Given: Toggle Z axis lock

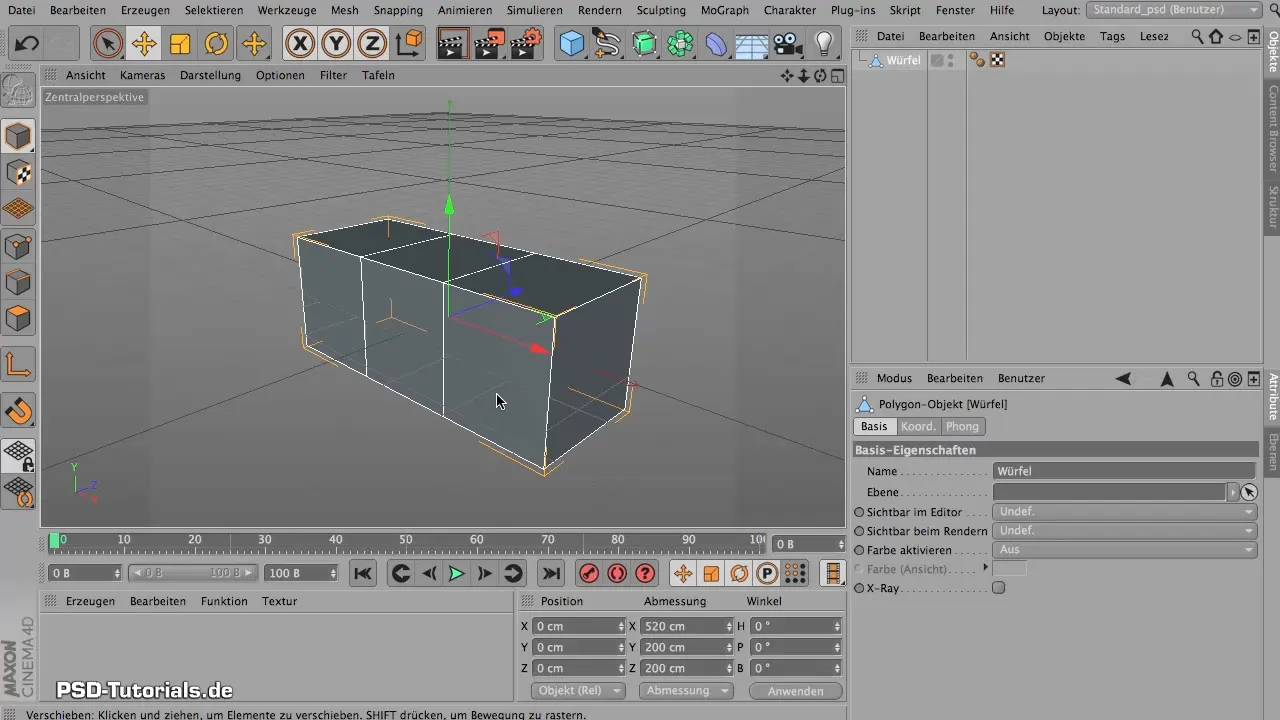Looking at the screenshot, I should (x=372, y=44).
